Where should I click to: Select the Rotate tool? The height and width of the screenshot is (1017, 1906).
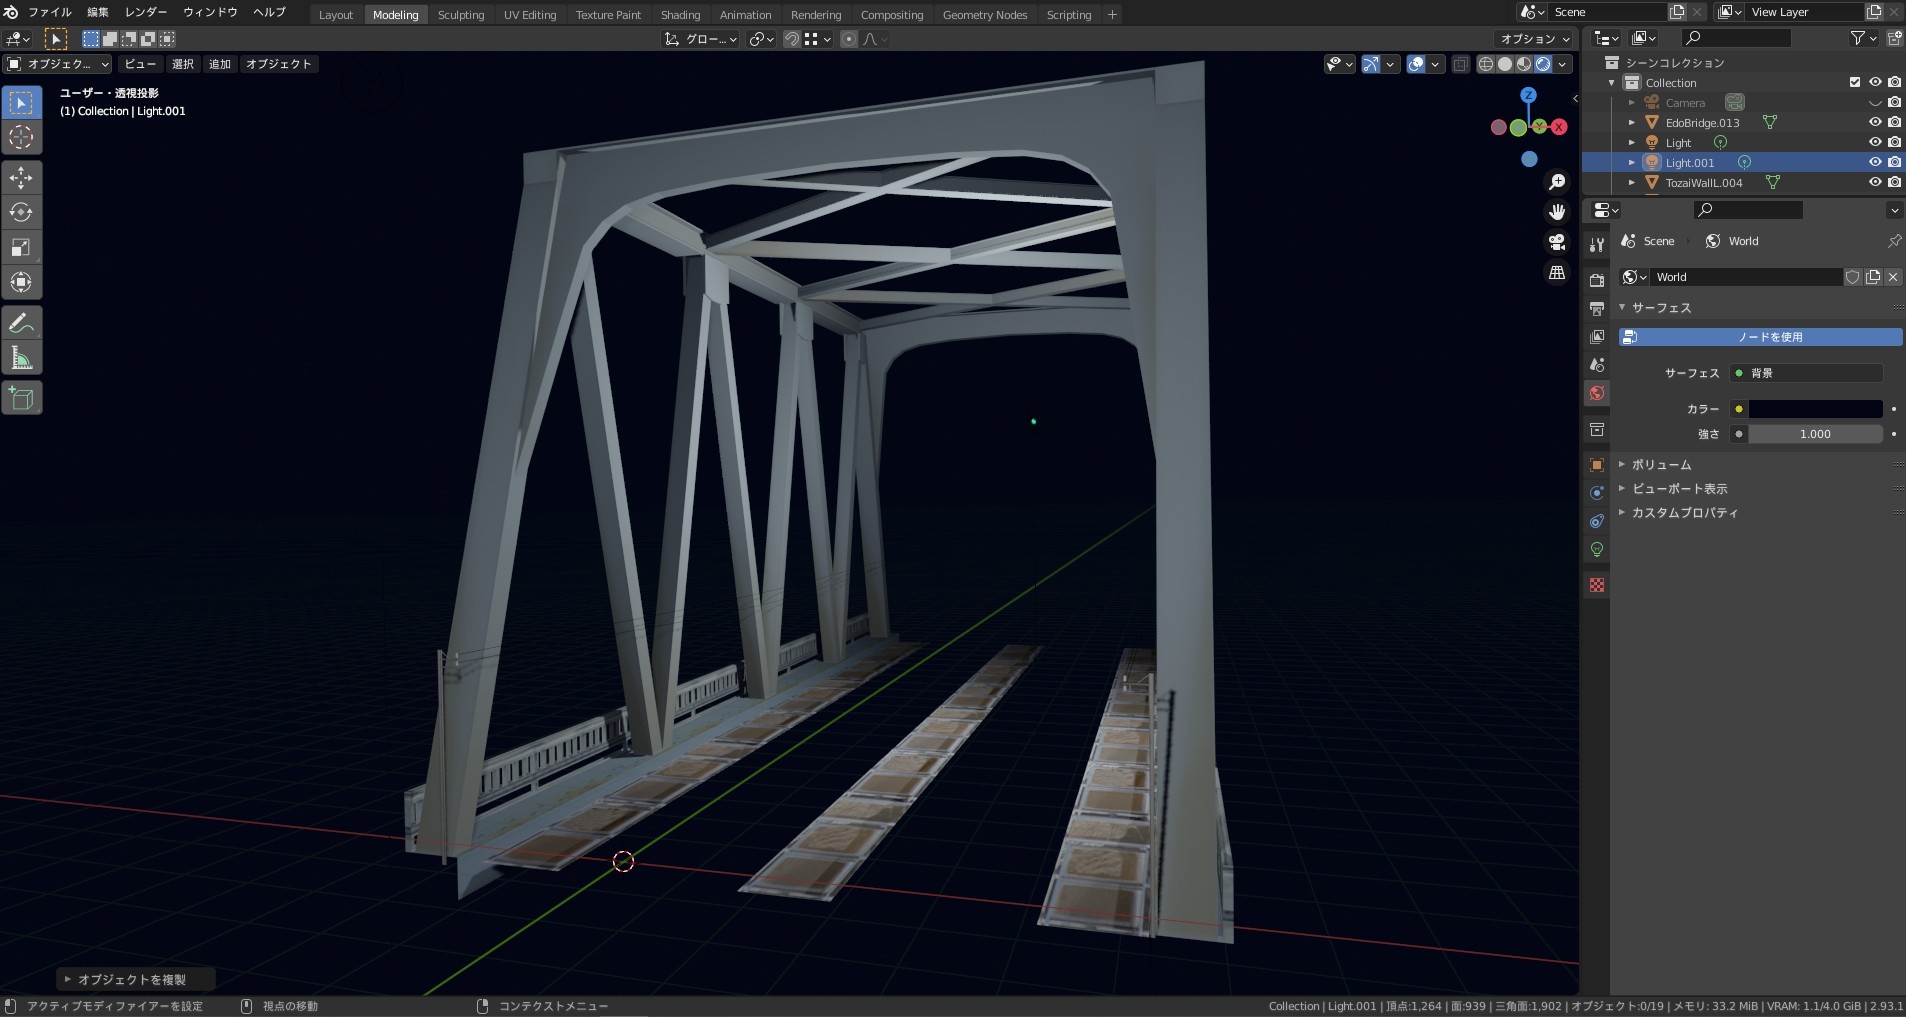coord(21,213)
